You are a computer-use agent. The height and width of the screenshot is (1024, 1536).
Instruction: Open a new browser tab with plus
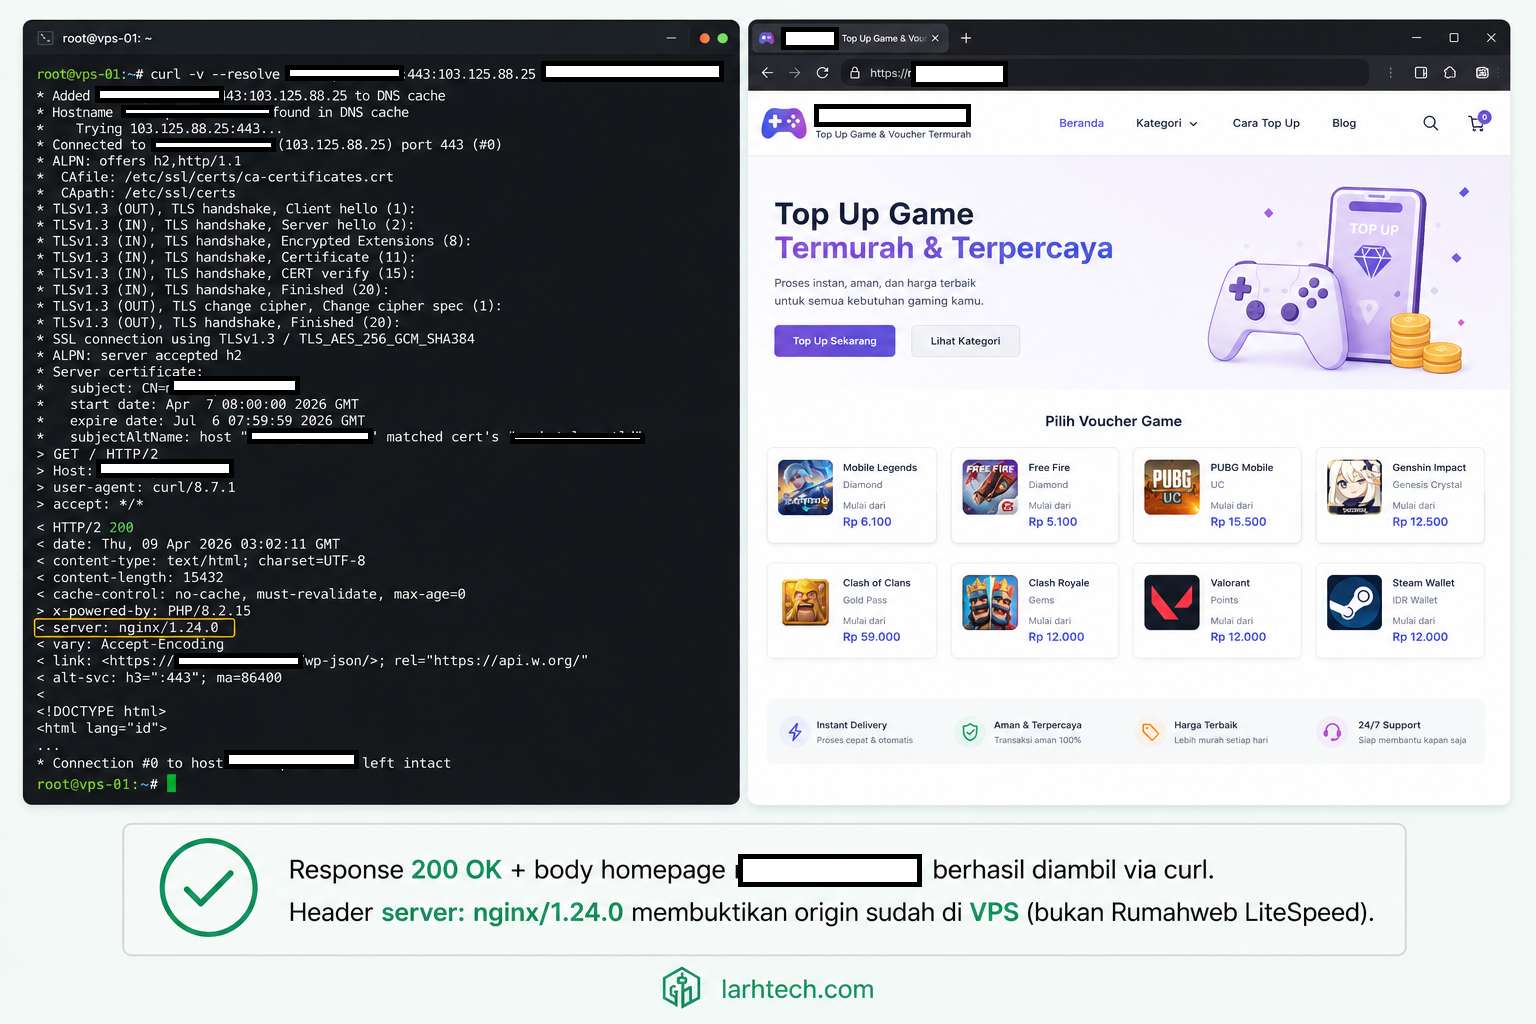coord(966,38)
